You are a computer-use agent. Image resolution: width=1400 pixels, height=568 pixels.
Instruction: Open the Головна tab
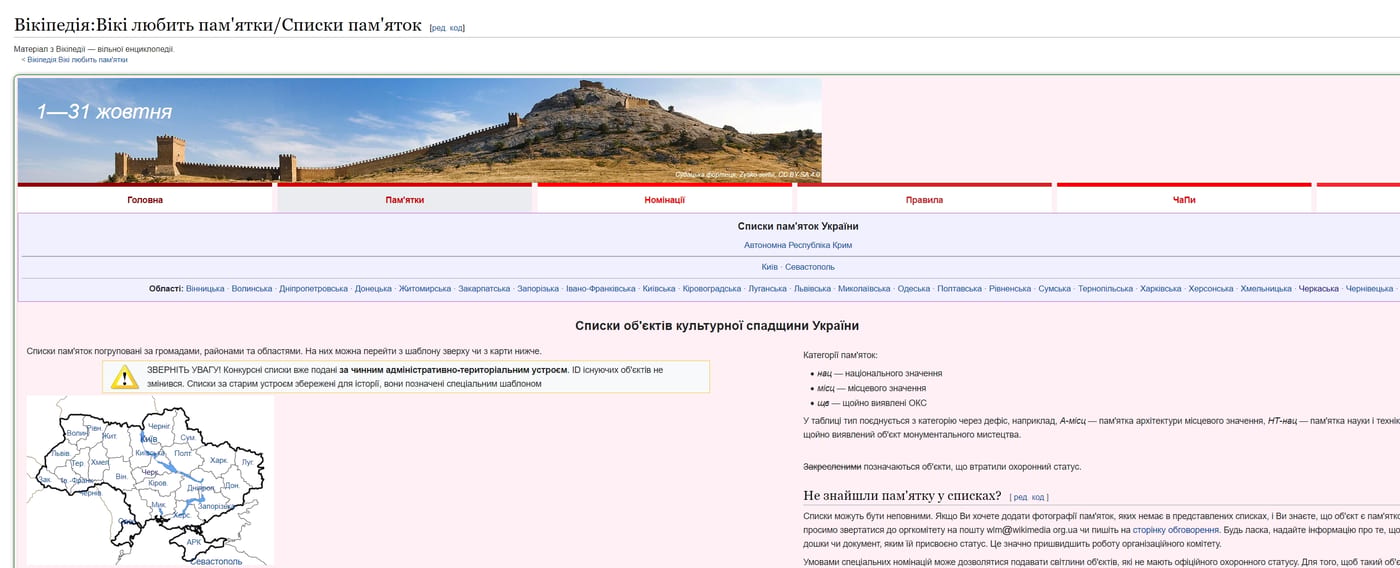pyautogui.click(x=145, y=200)
